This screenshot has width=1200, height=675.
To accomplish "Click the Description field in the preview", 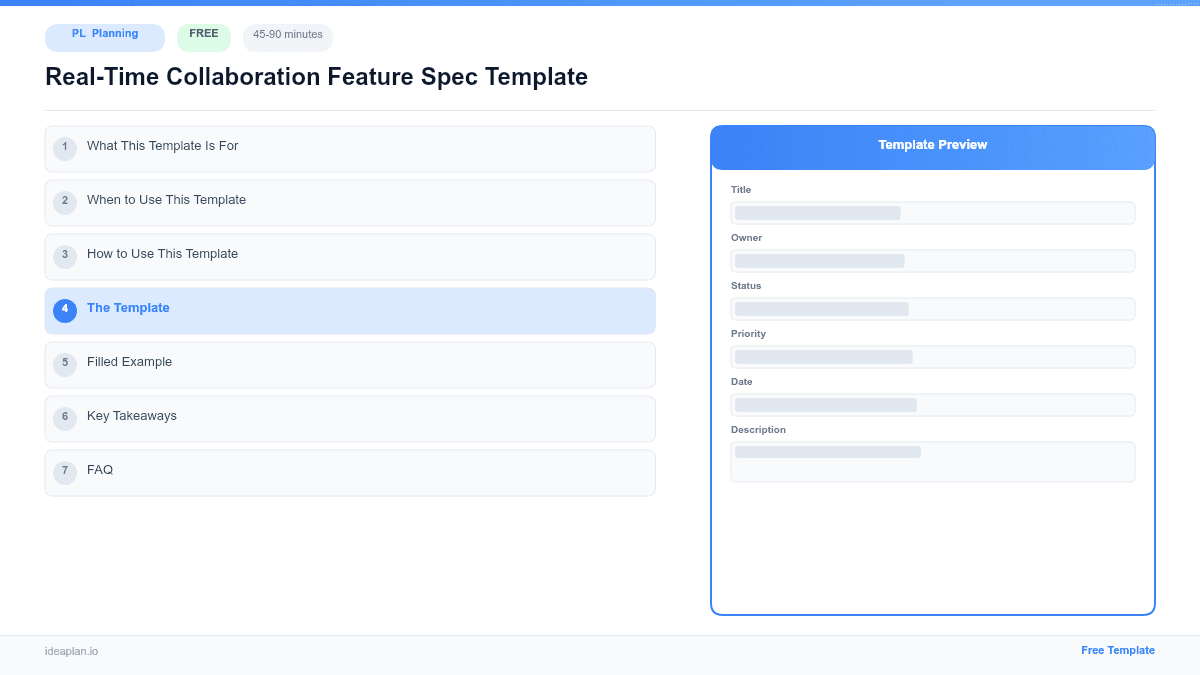I will pos(932,461).
